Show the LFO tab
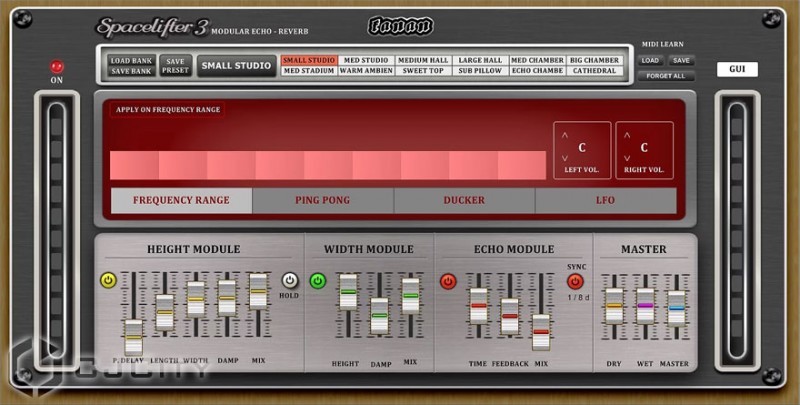This screenshot has height=405, width=800. (605, 200)
